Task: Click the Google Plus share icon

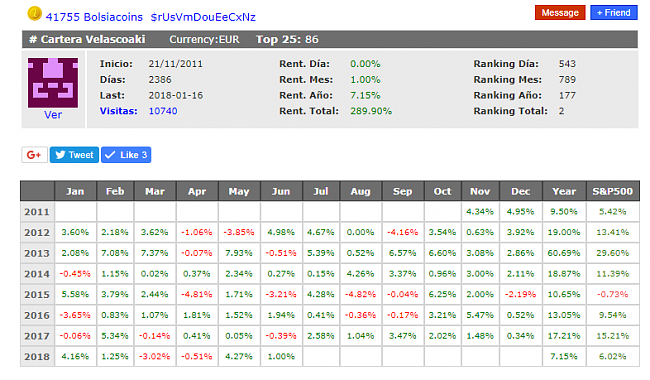Action: coord(34,155)
